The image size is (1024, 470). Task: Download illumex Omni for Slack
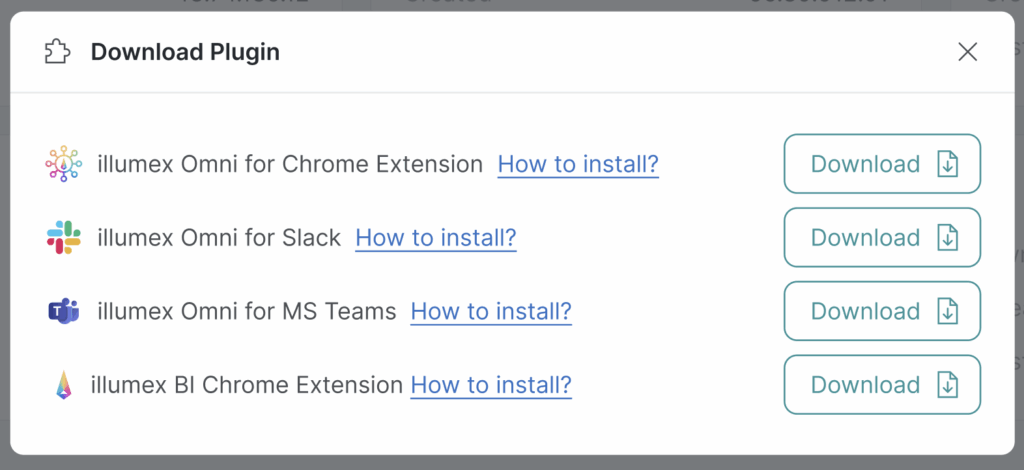881,238
